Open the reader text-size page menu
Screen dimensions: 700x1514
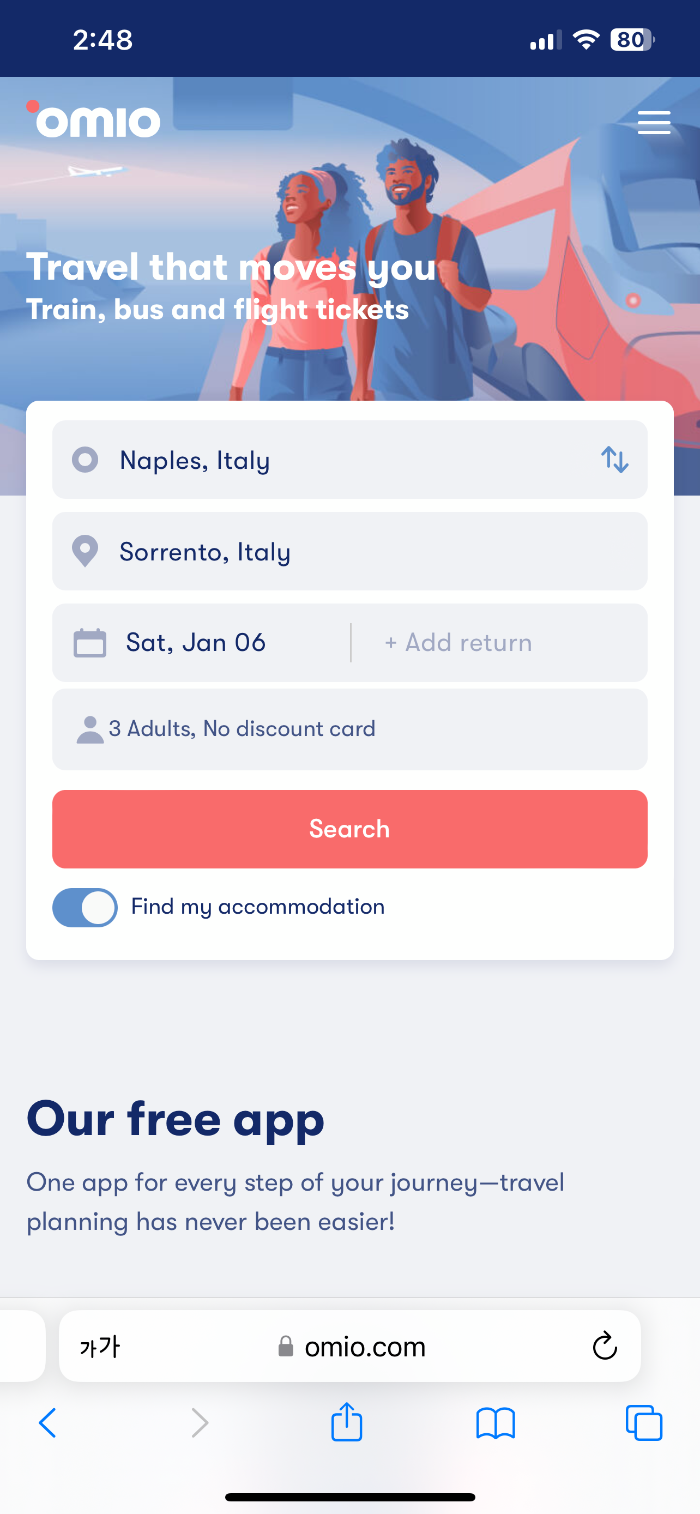pos(100,1347)
